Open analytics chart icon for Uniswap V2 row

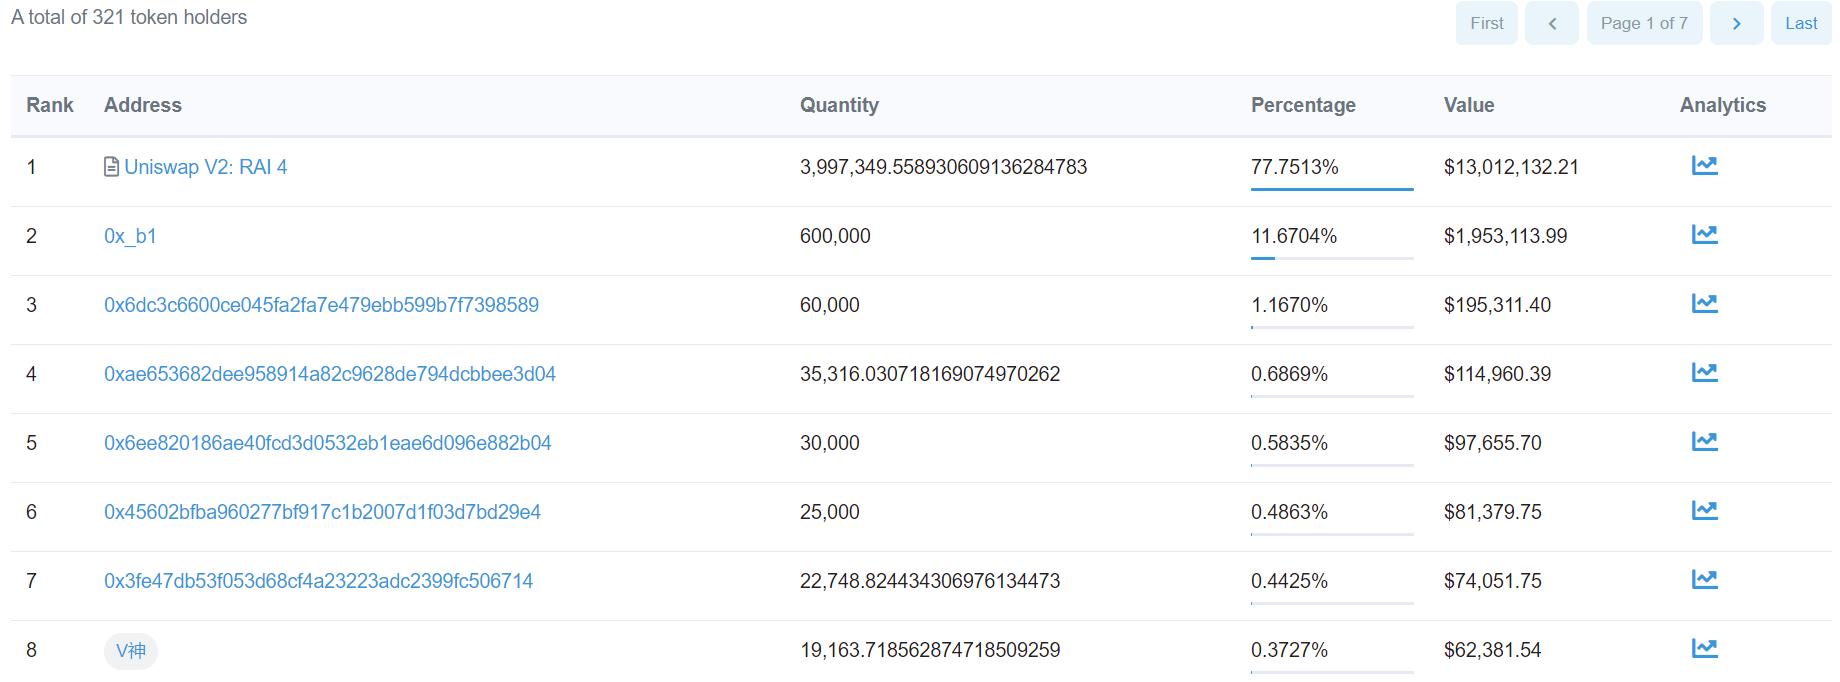click(1704, 166)
